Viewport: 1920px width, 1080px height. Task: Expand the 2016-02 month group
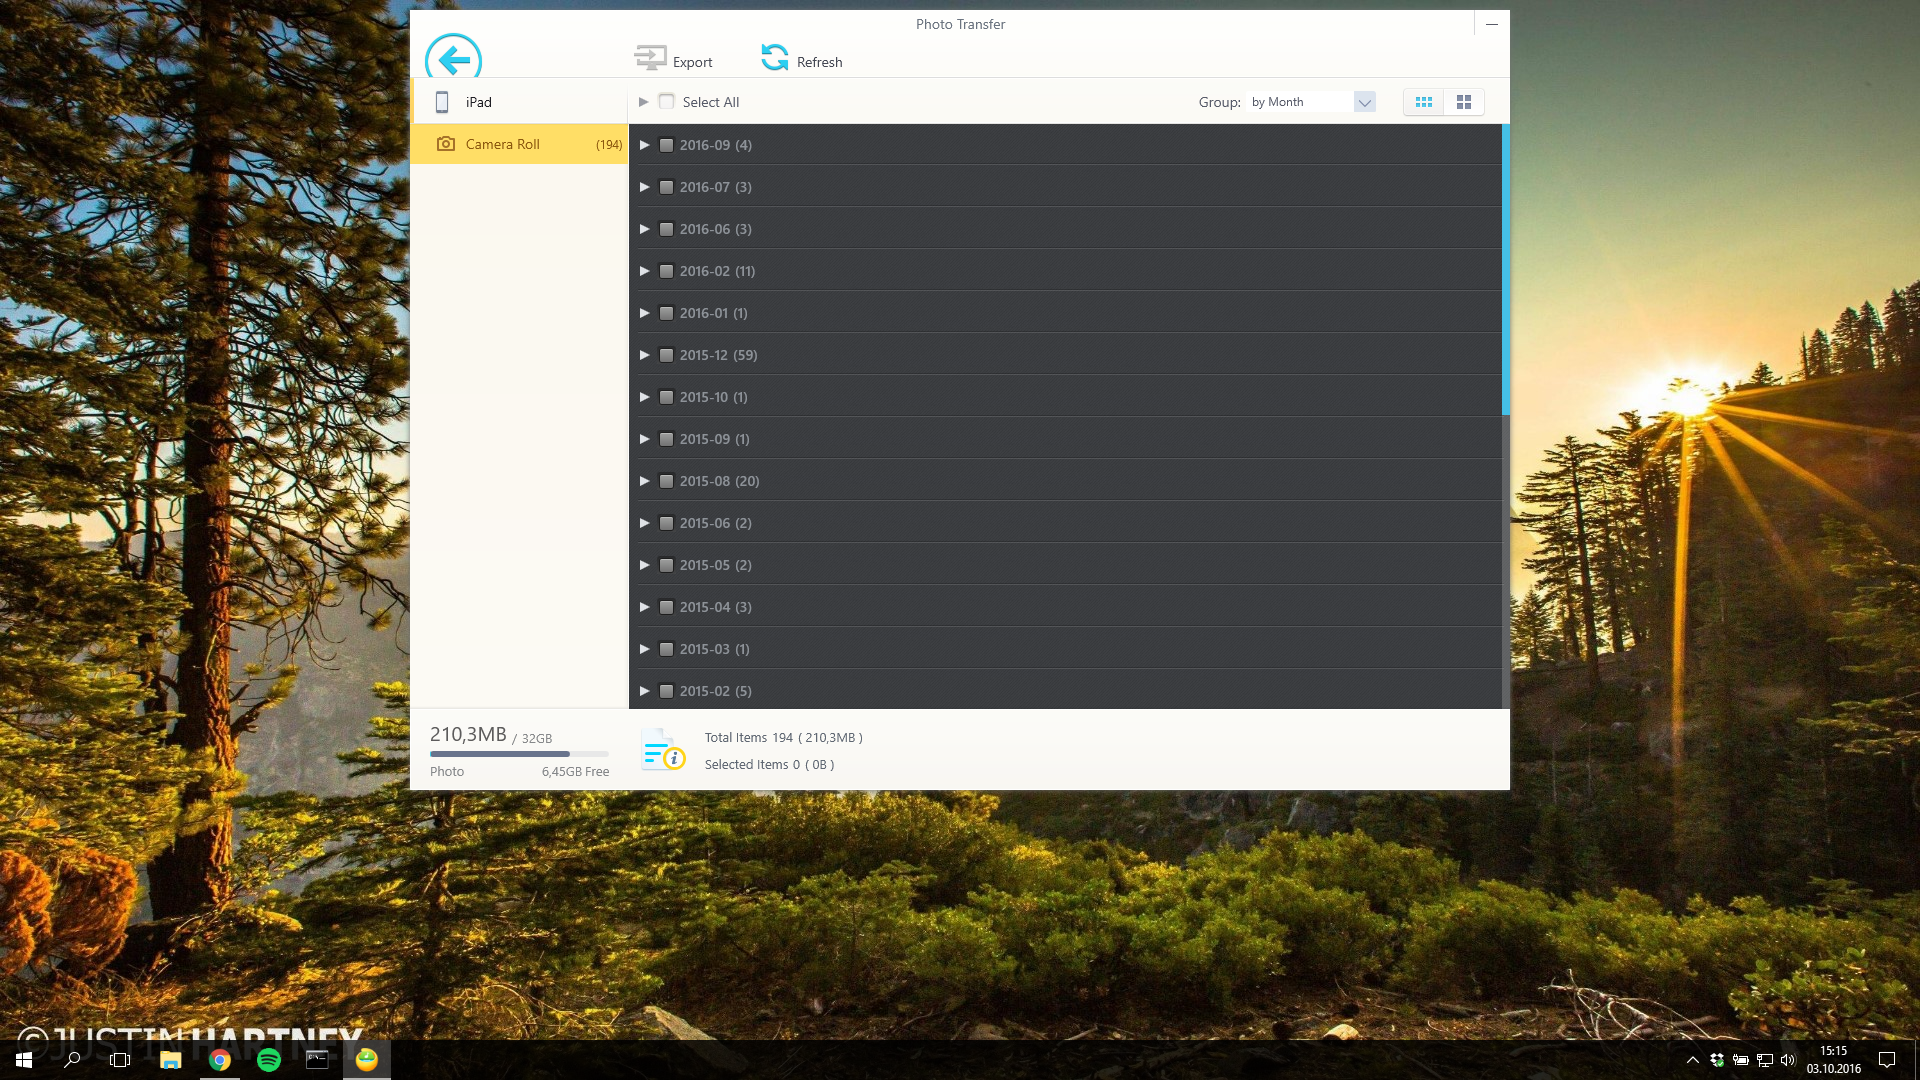pos(645,271)
